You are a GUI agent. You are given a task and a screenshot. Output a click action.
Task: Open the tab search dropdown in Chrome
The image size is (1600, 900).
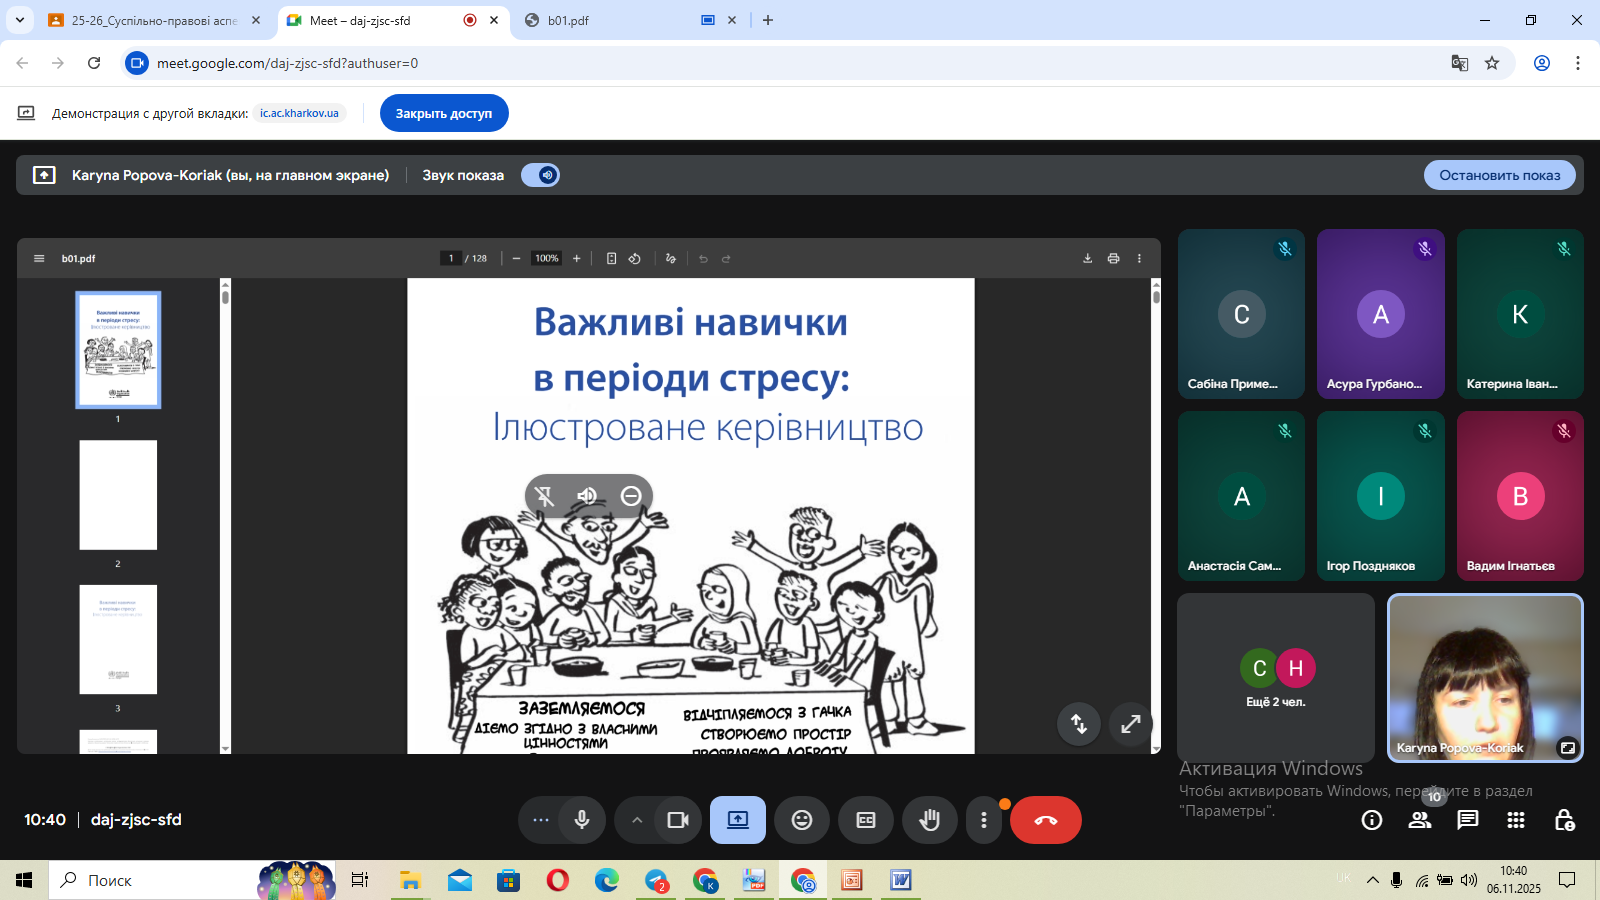point(19,20)
